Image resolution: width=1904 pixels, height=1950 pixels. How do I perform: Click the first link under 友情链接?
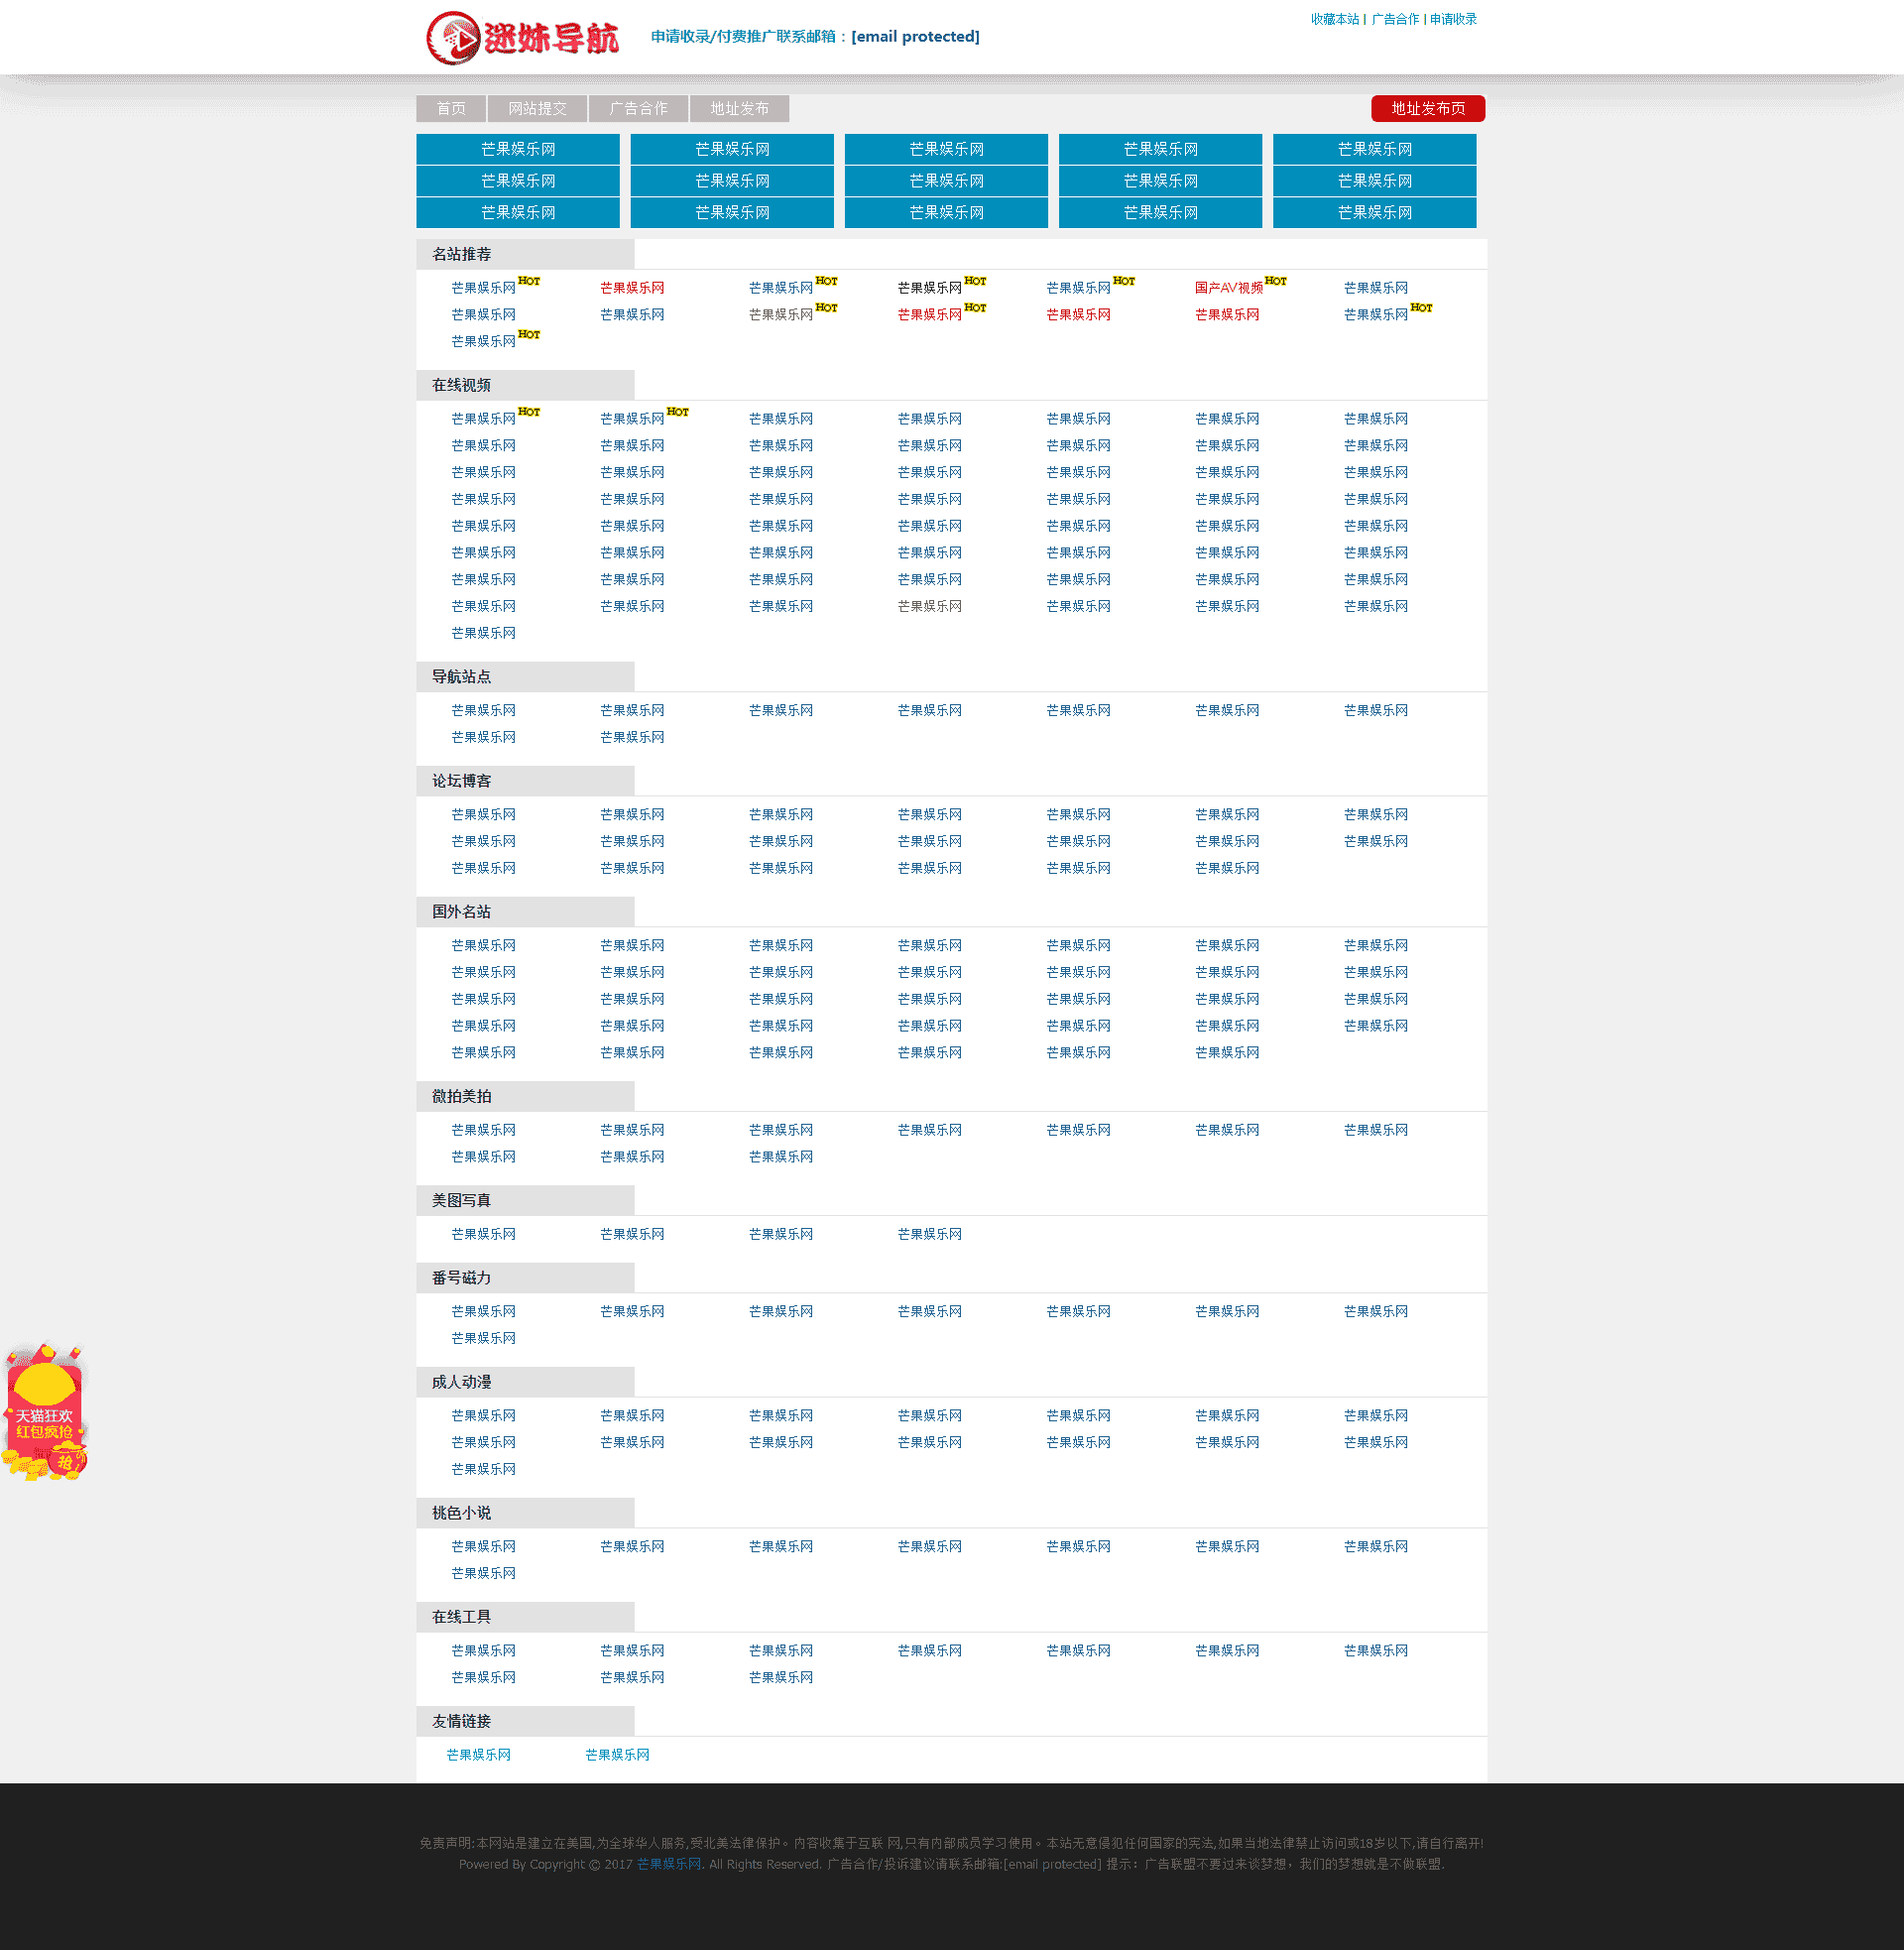point(478,1755)
